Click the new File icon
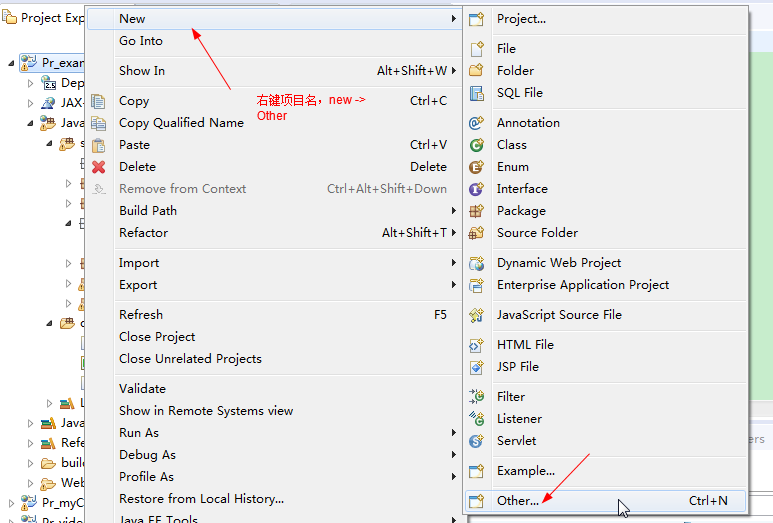Image resolution: width=773 pixels, height=523 pixels. [476, 49]
